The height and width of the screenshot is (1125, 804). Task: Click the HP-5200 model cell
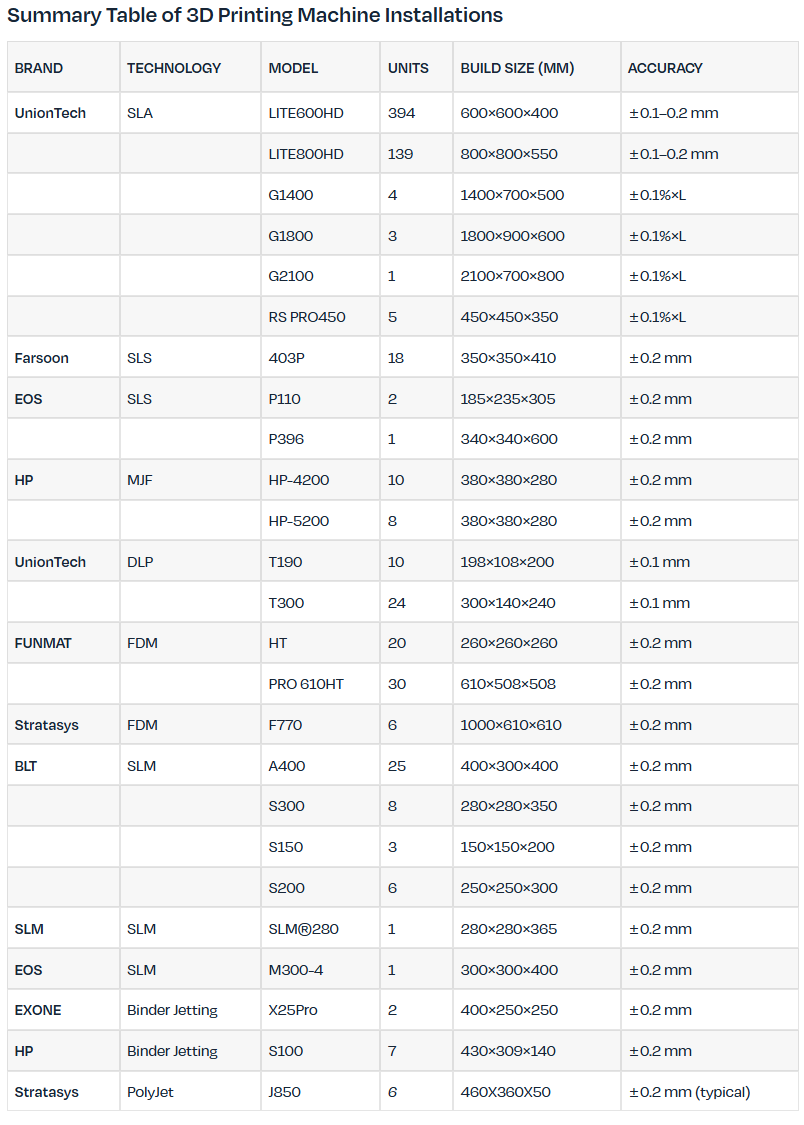pos(299,521)
